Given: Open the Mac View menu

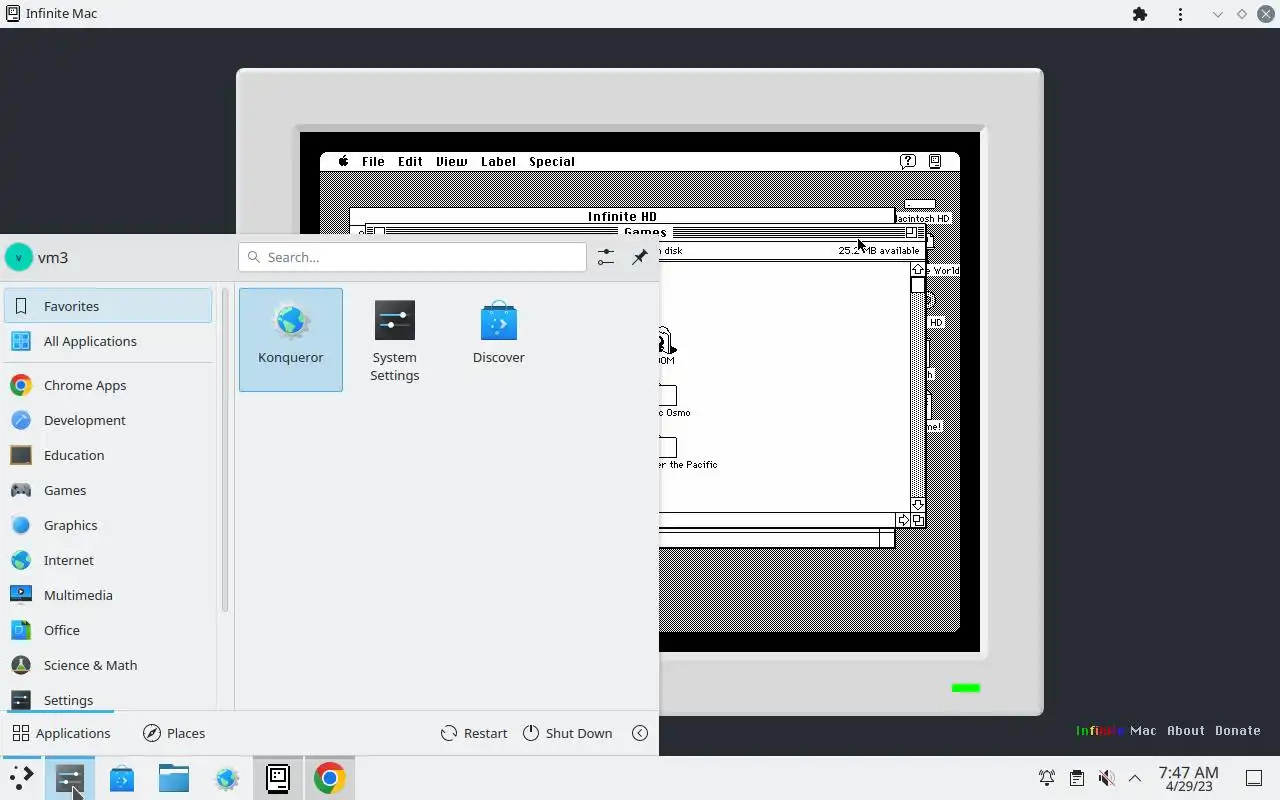Looking at the screenshot, I should coord(451,161).
